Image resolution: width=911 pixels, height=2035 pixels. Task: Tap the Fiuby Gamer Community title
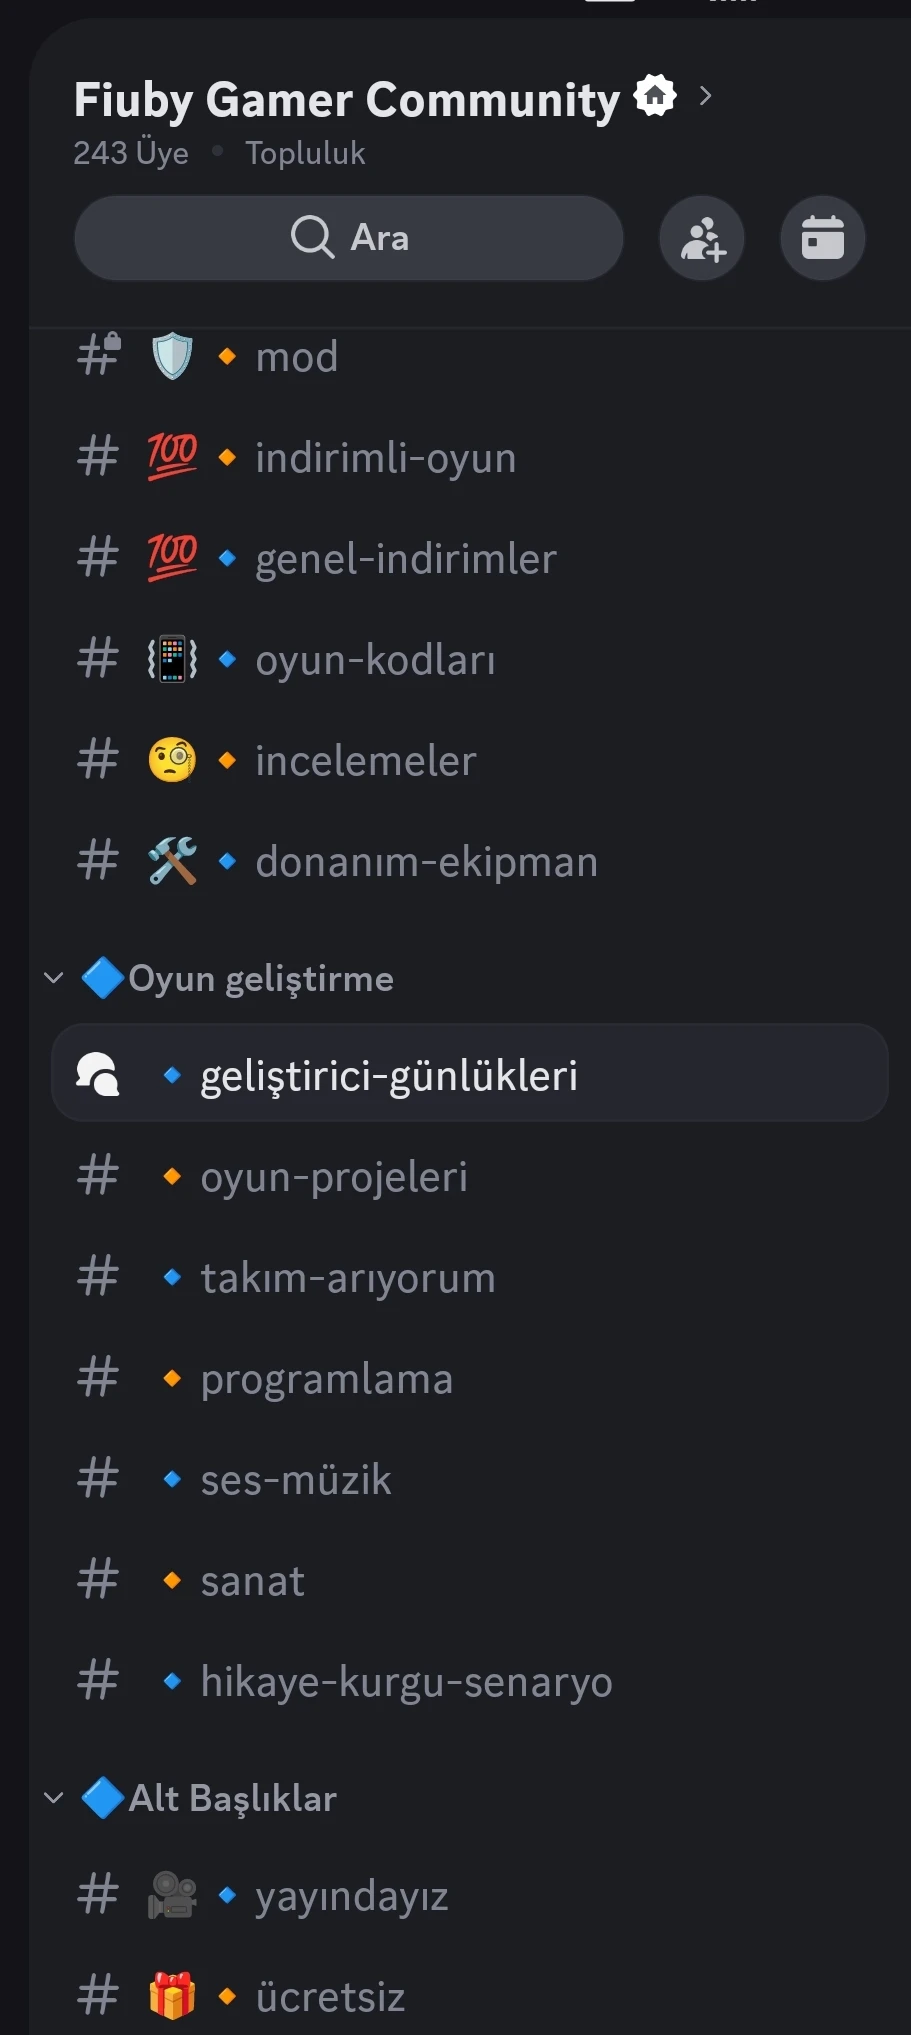[347, 99]
